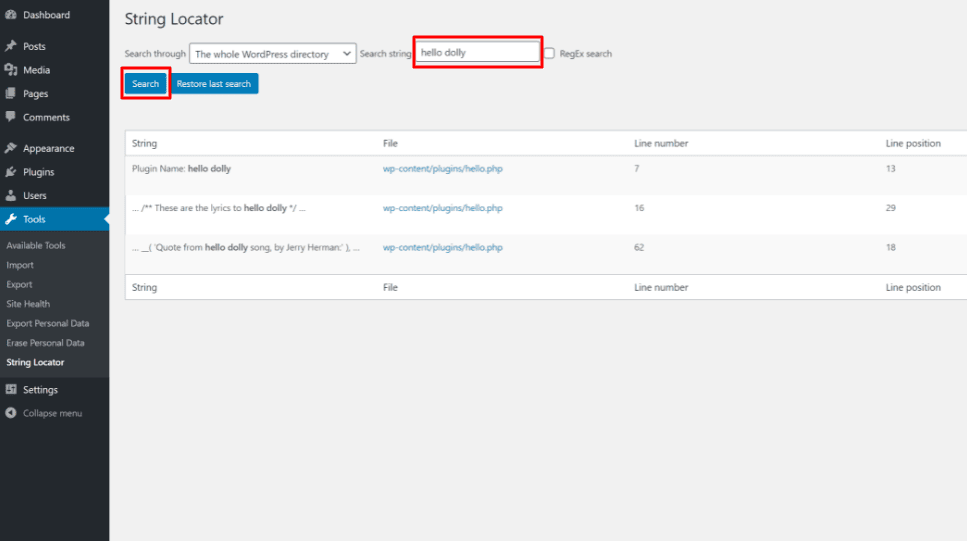The height and width of the screenshot is (541, 967).
Task: Click the Dashboard gauge icon
Action: 10,15
